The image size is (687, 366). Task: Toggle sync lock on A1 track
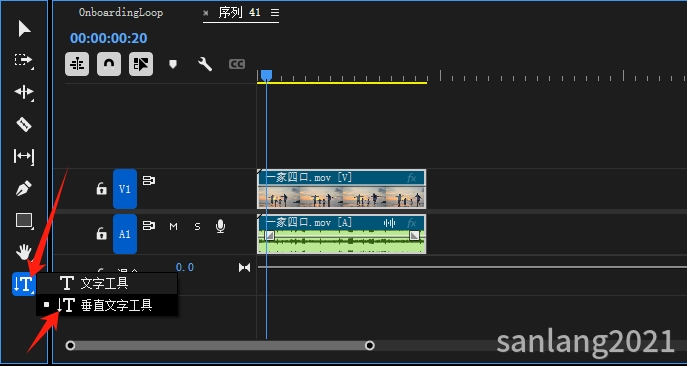[149, 225]
